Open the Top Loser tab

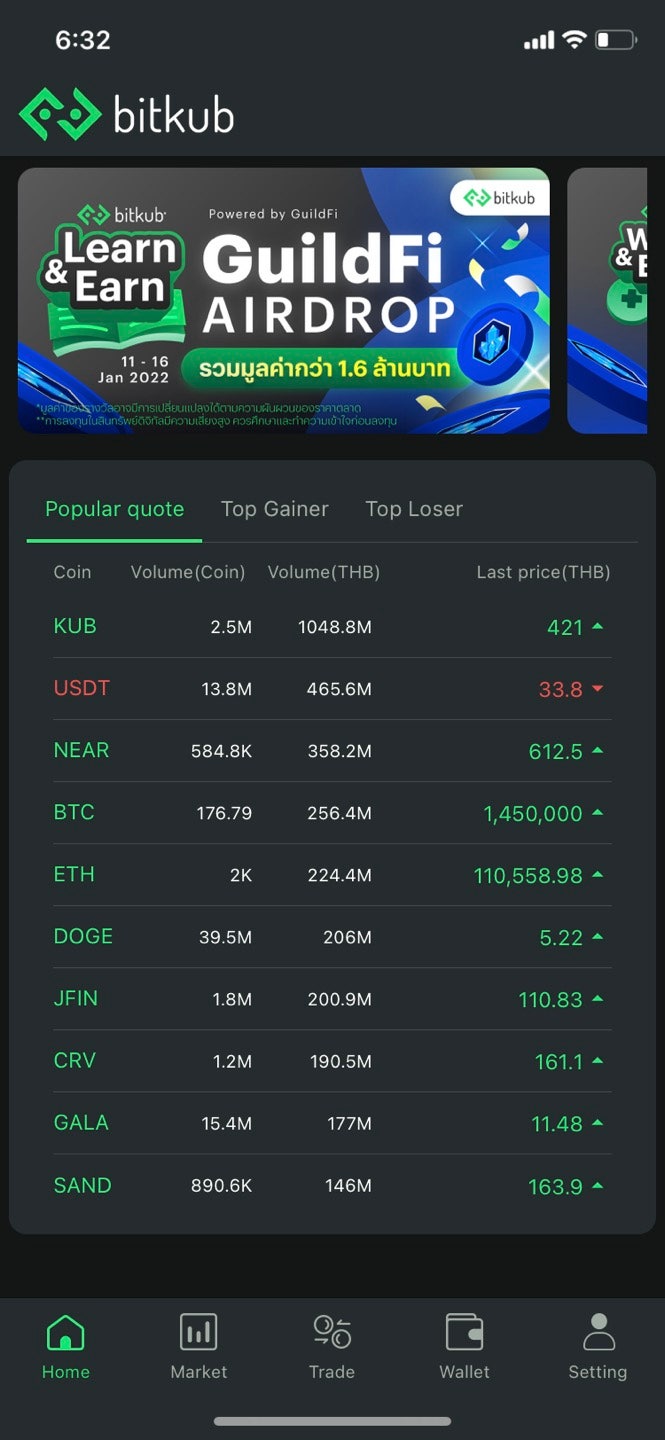tap(414, 509)
